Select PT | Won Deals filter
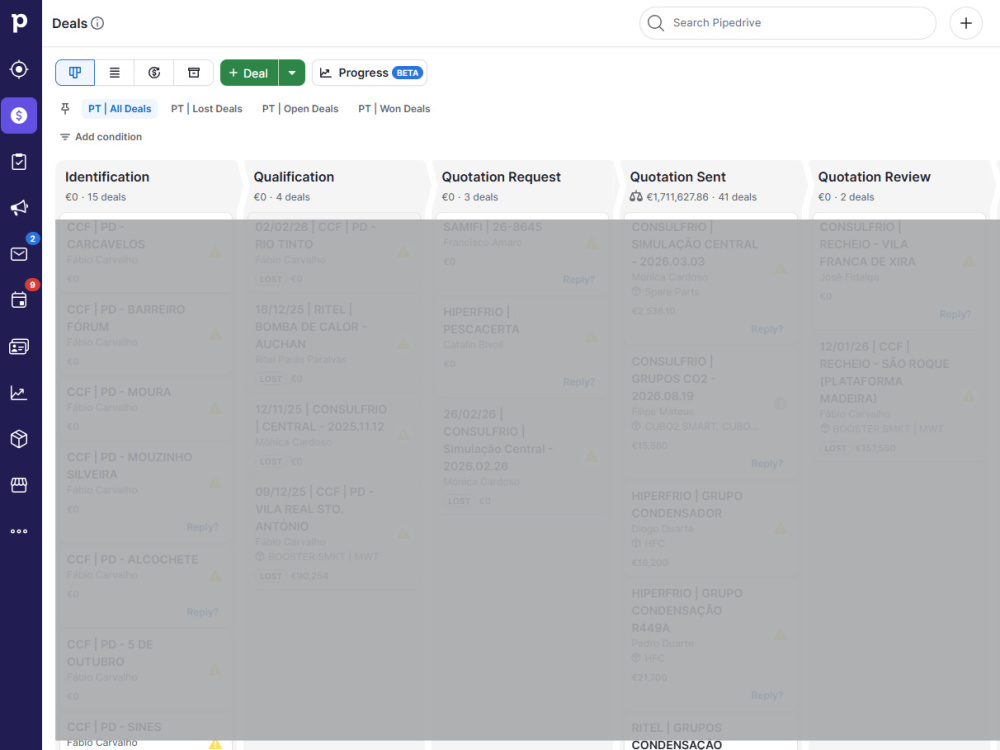 click(x=394, y=109)
